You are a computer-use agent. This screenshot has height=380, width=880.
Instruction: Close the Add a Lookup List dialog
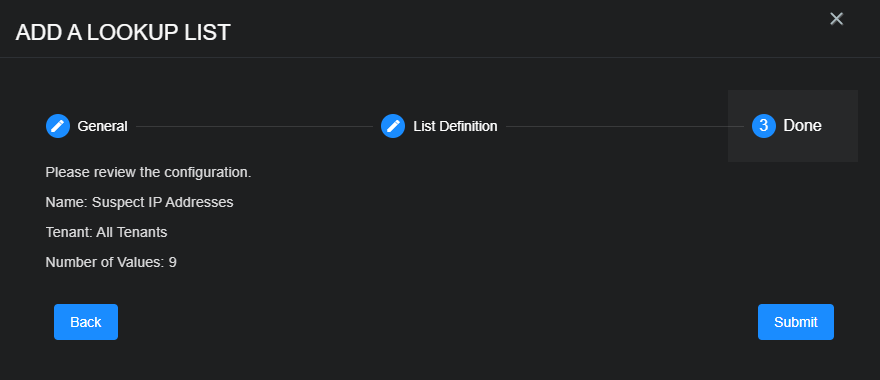coord(836,19)
